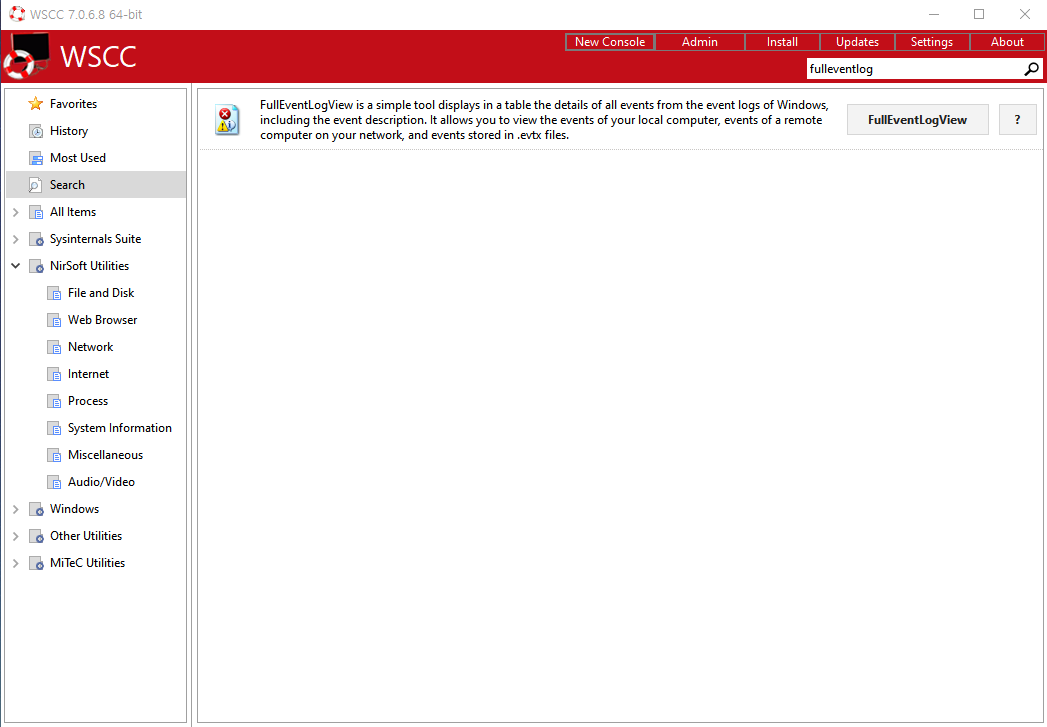Collapse the NirSoft Utilities tree node

[15, 266]
